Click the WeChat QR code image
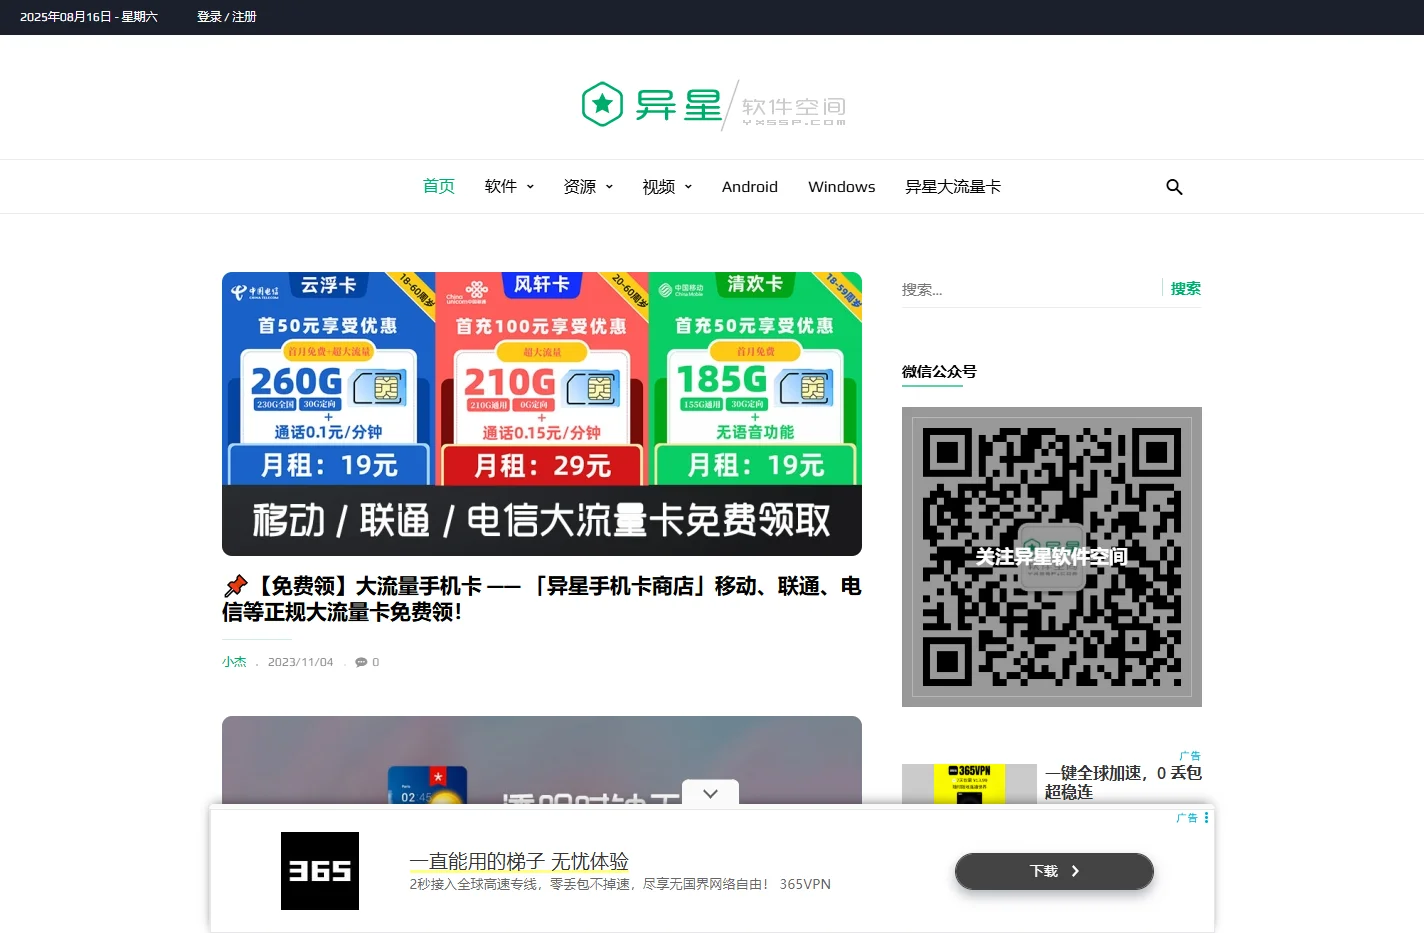Viewport: 1424px width, 933px height. click(1052, 557)
